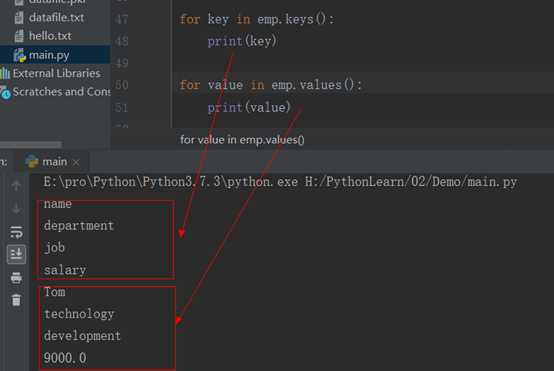The height and width of the screenshot is (371, 554).
Task: Click the External Libraries bar-chart icon
Action: pos(5,73)
